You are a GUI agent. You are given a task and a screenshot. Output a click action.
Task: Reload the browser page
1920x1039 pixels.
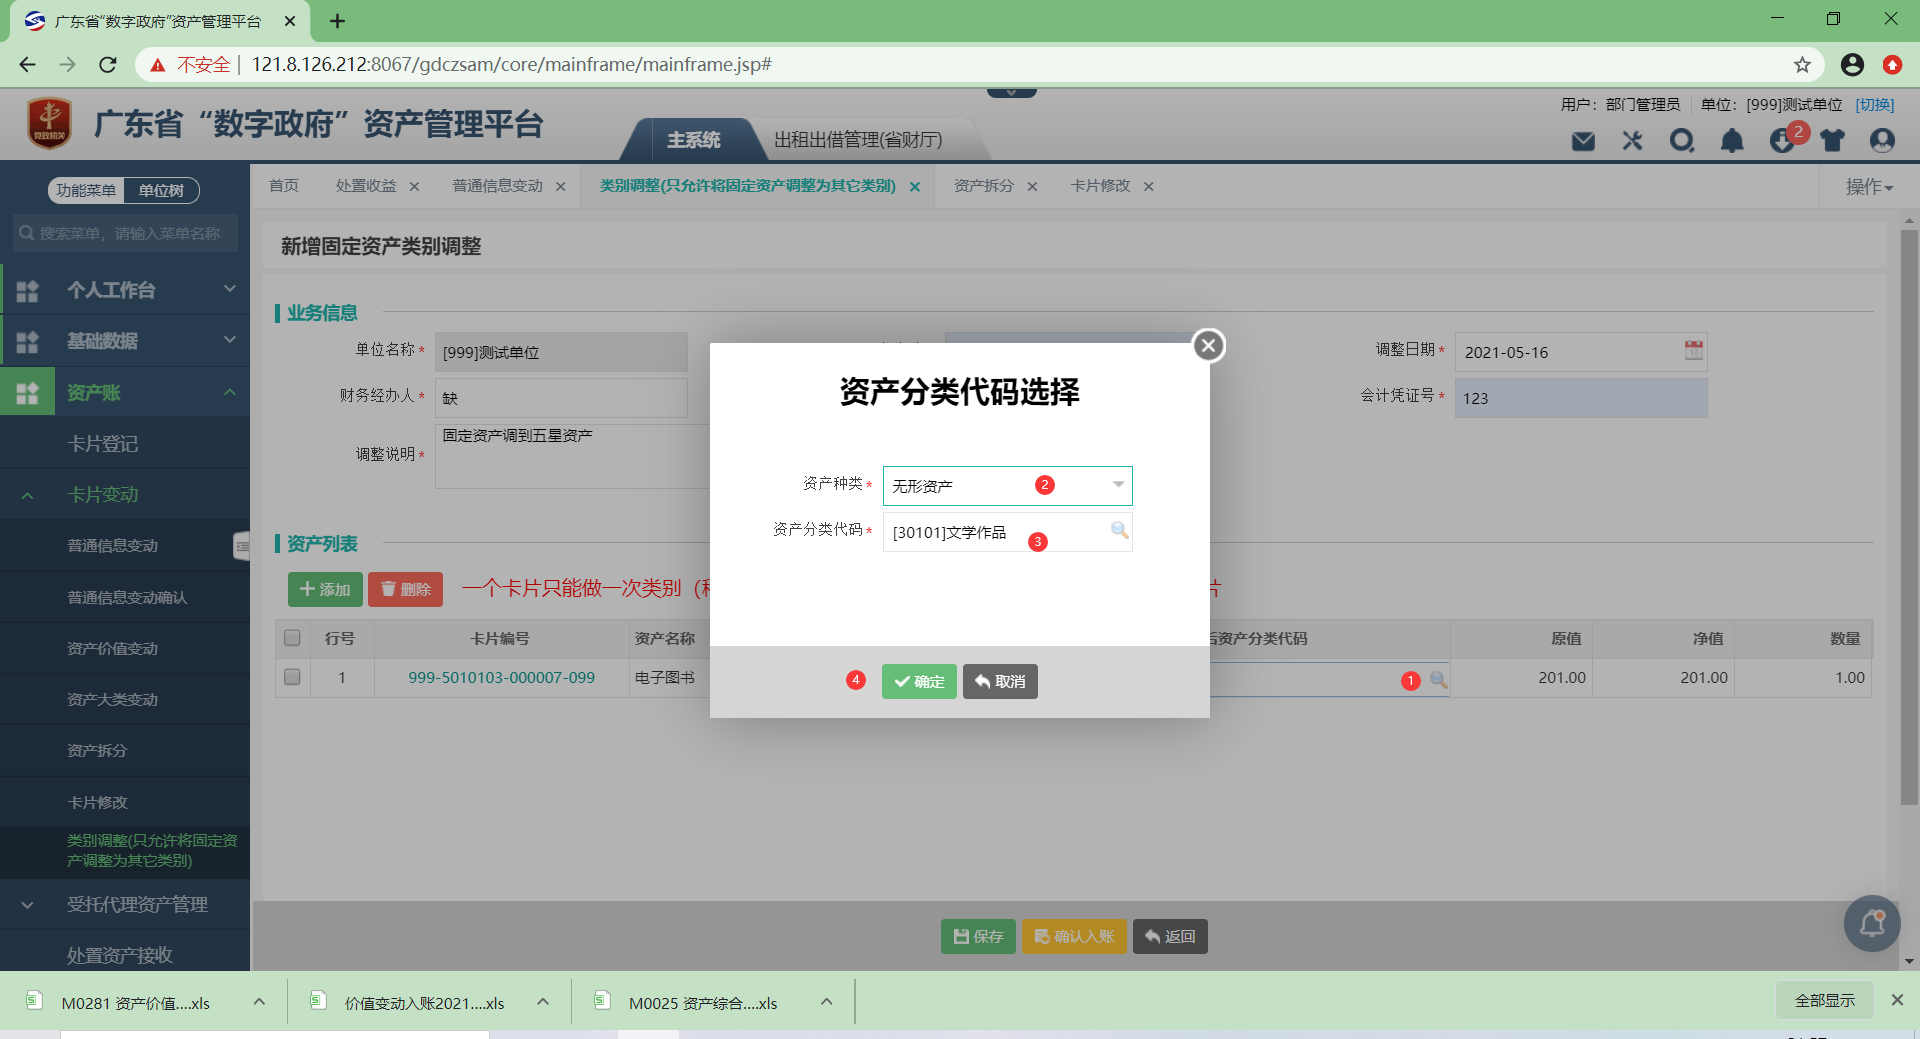[x=108, y=65]
